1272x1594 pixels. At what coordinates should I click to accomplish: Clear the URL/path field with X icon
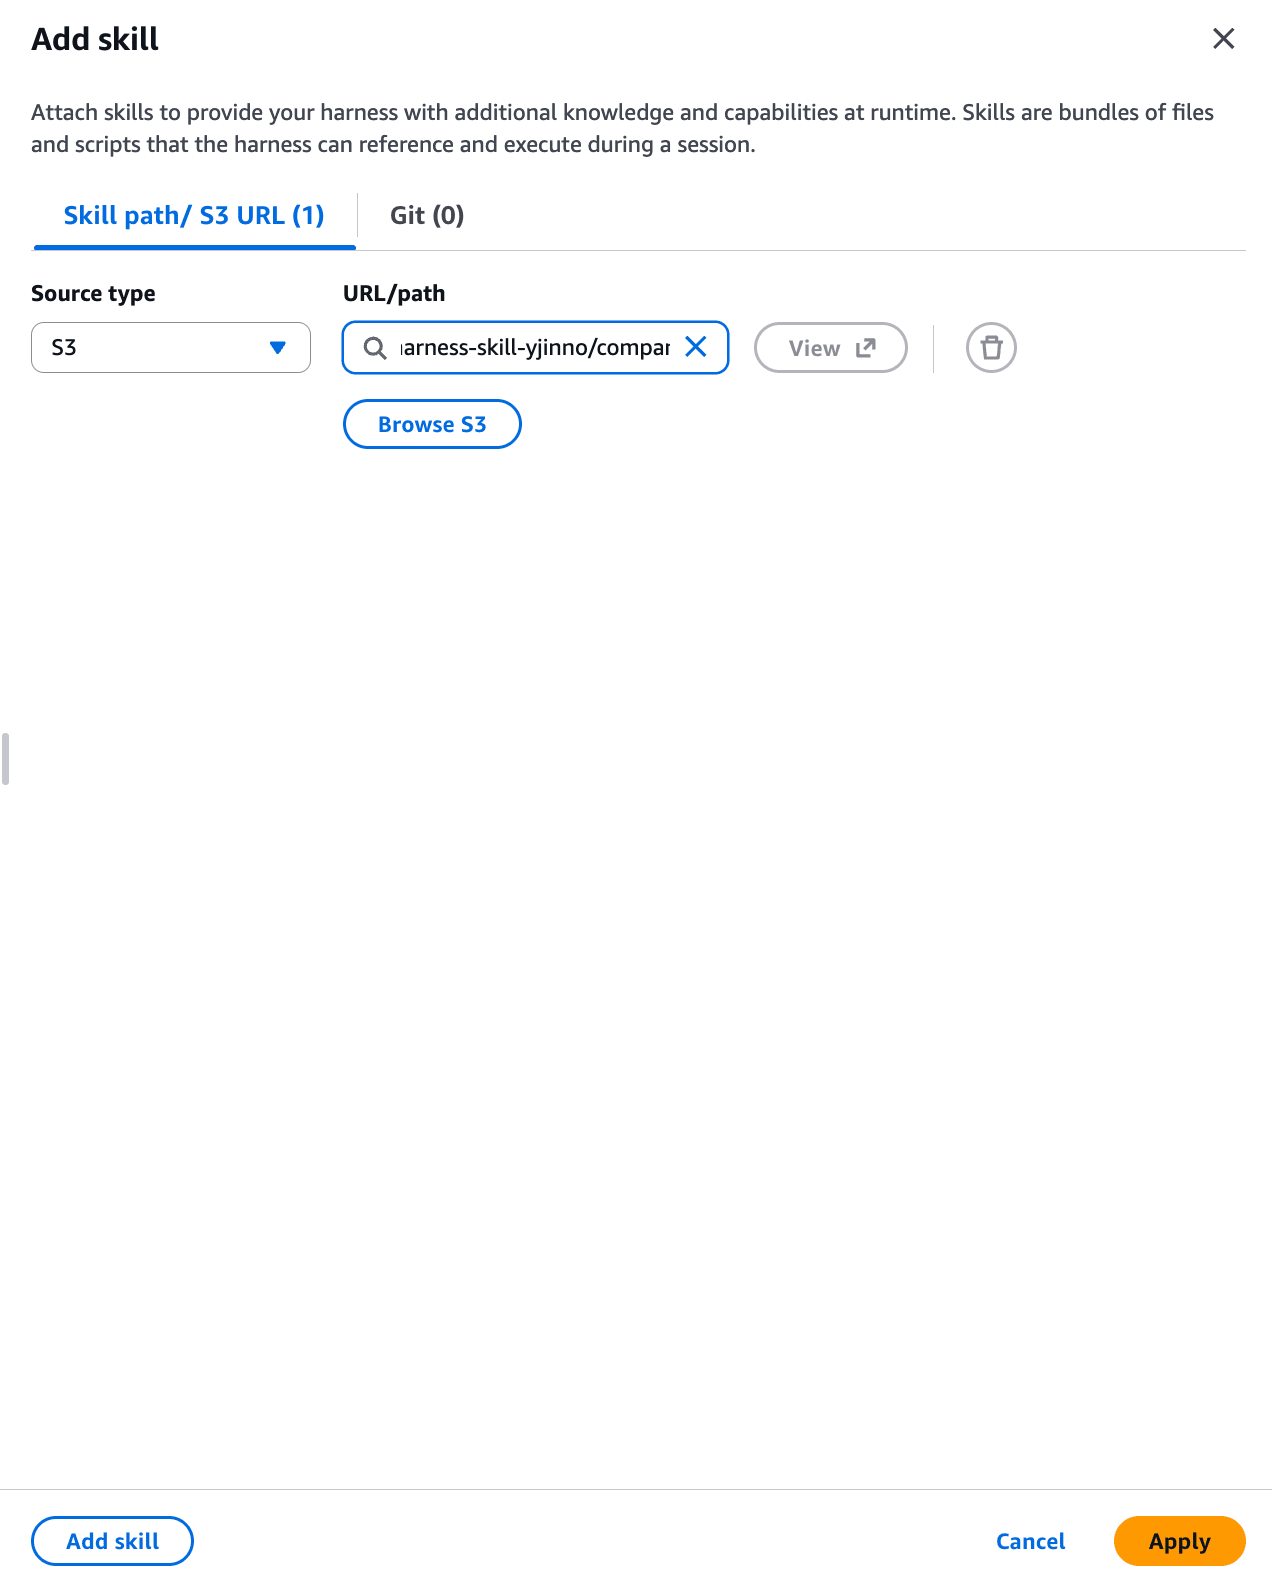click(696, 347)
